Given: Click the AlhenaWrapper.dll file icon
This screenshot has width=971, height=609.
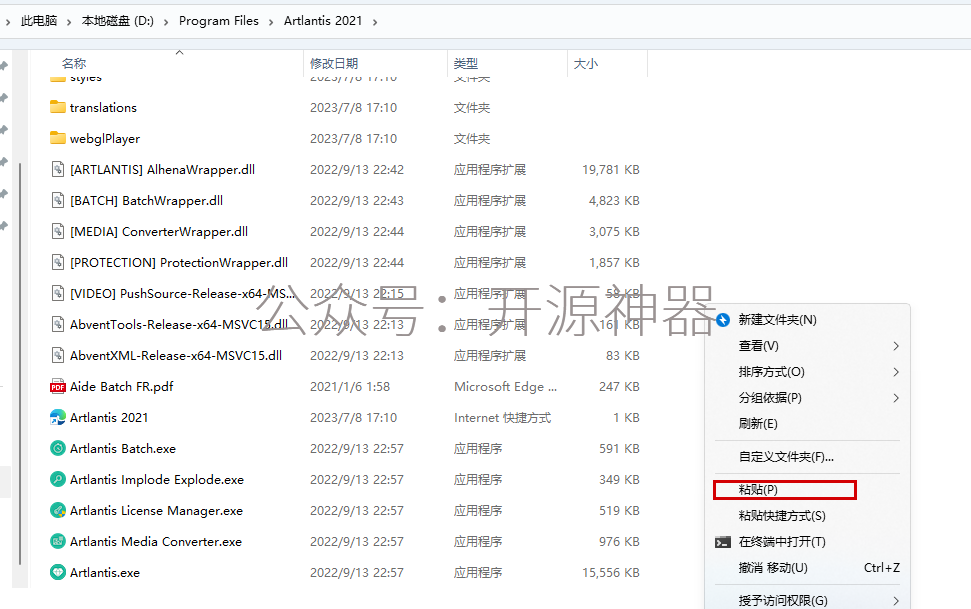Looking at the screenshot, I should click(x=58, y=169).
